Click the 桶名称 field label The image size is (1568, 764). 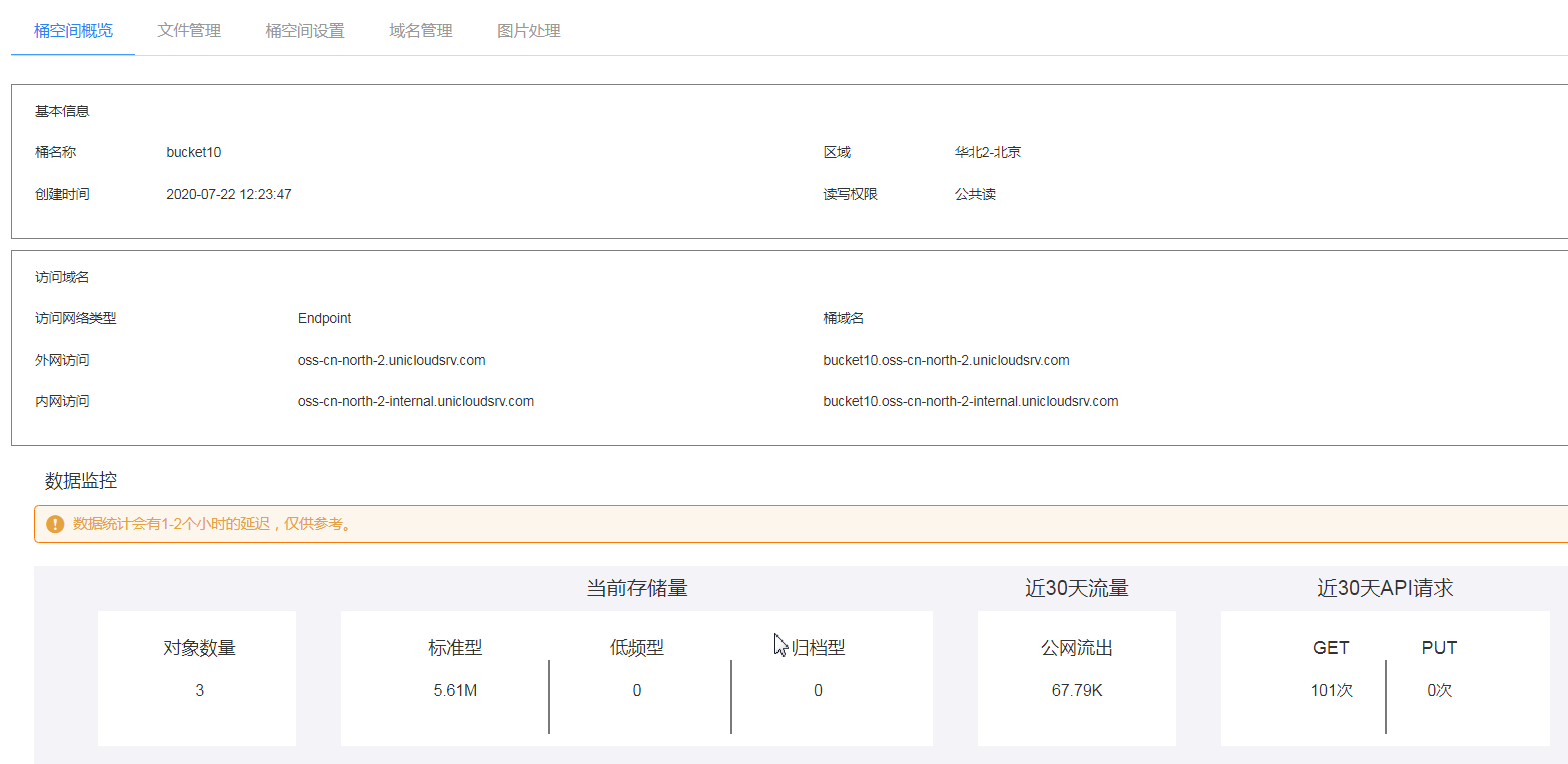[x=55, y=153]
